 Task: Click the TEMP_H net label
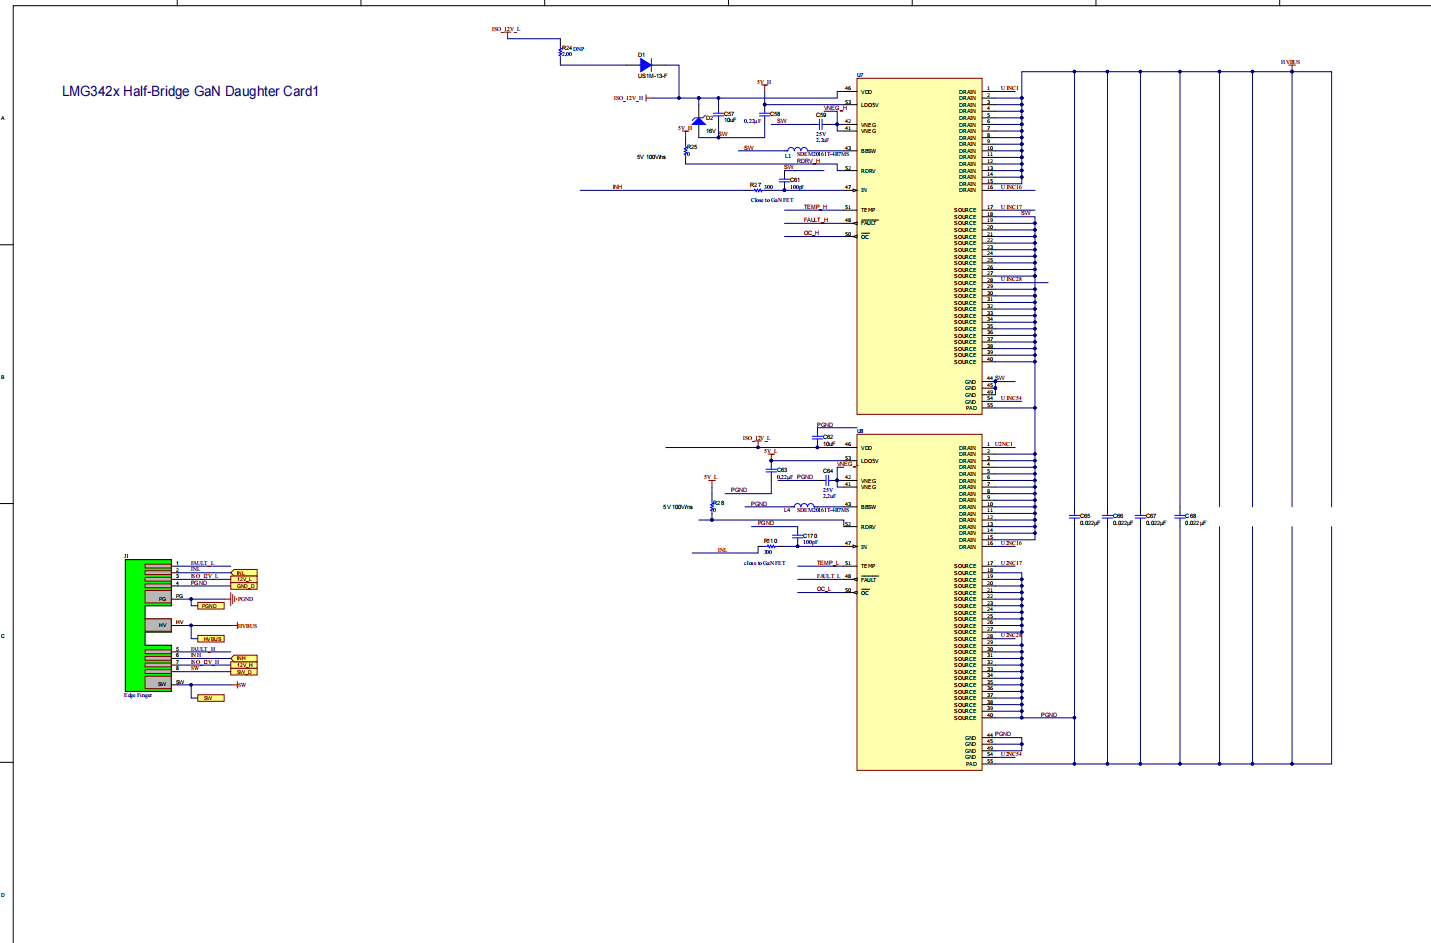(815, 207)
